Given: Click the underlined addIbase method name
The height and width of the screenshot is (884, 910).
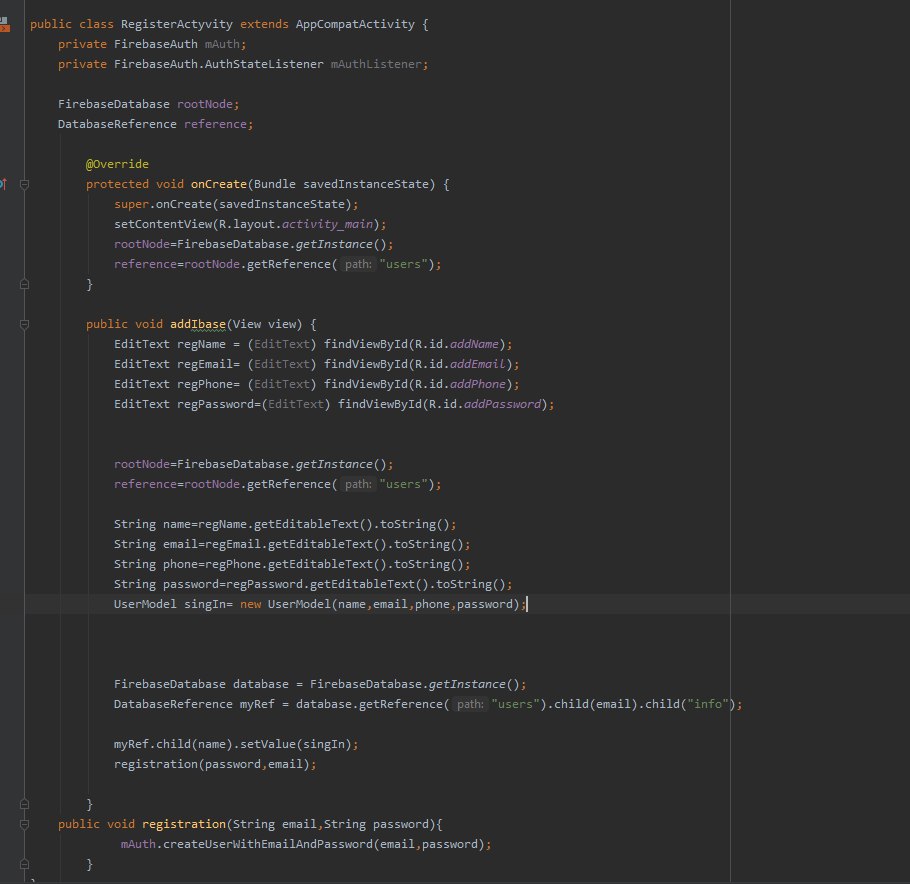Looking at the screenshot, I should 198,324.
